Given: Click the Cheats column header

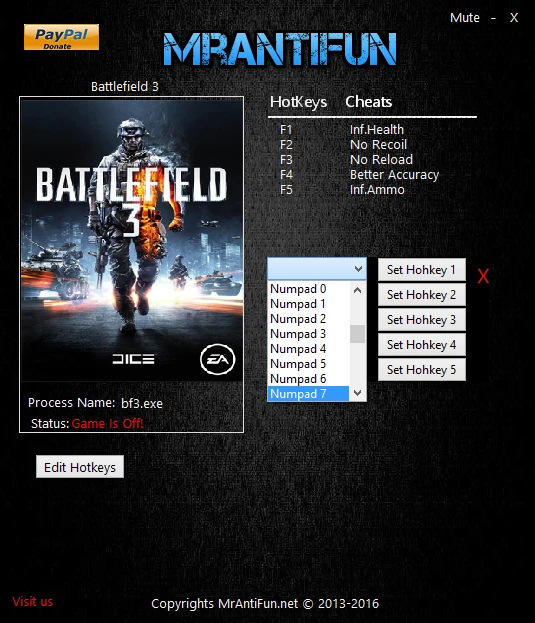Looking at the screenshot, I should [x=368, y=102].
